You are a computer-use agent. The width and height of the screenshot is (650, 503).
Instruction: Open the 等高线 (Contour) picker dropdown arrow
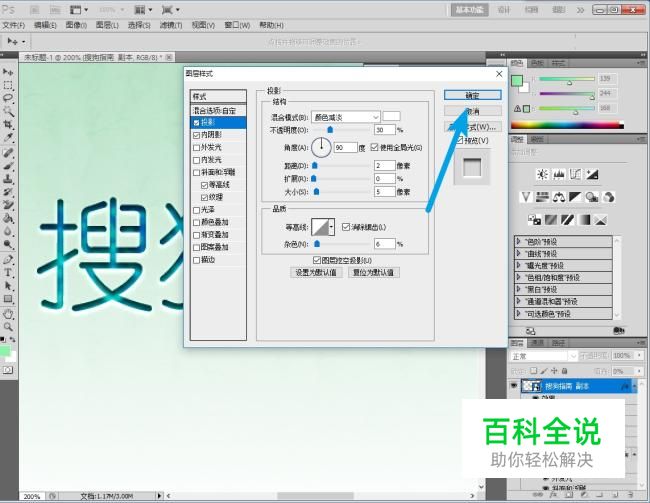click(331, 227)
